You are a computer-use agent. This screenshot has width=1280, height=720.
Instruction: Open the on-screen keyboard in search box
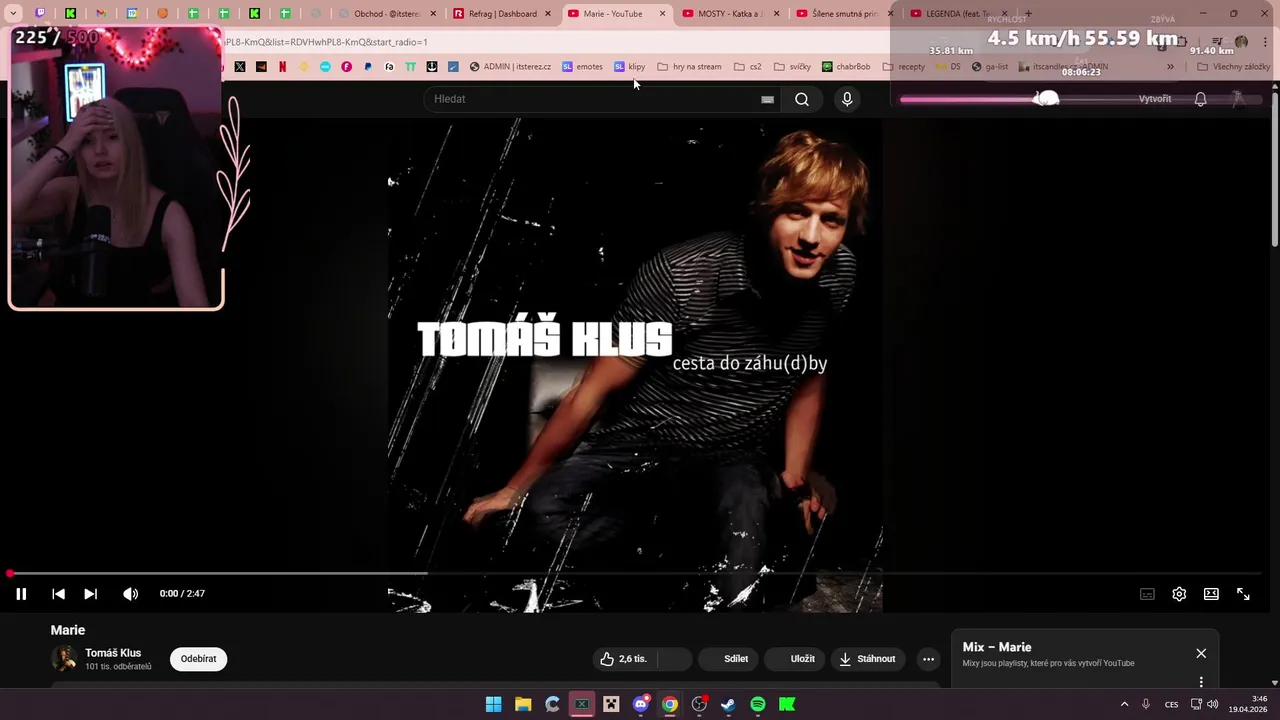pyautogui.click(x=767, y=99)
